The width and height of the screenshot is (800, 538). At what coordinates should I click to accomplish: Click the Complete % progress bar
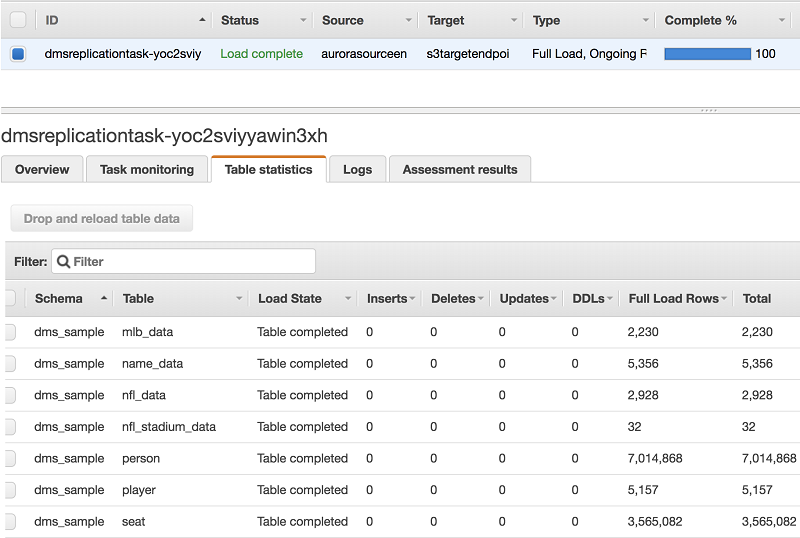click(x=707, y=54)
